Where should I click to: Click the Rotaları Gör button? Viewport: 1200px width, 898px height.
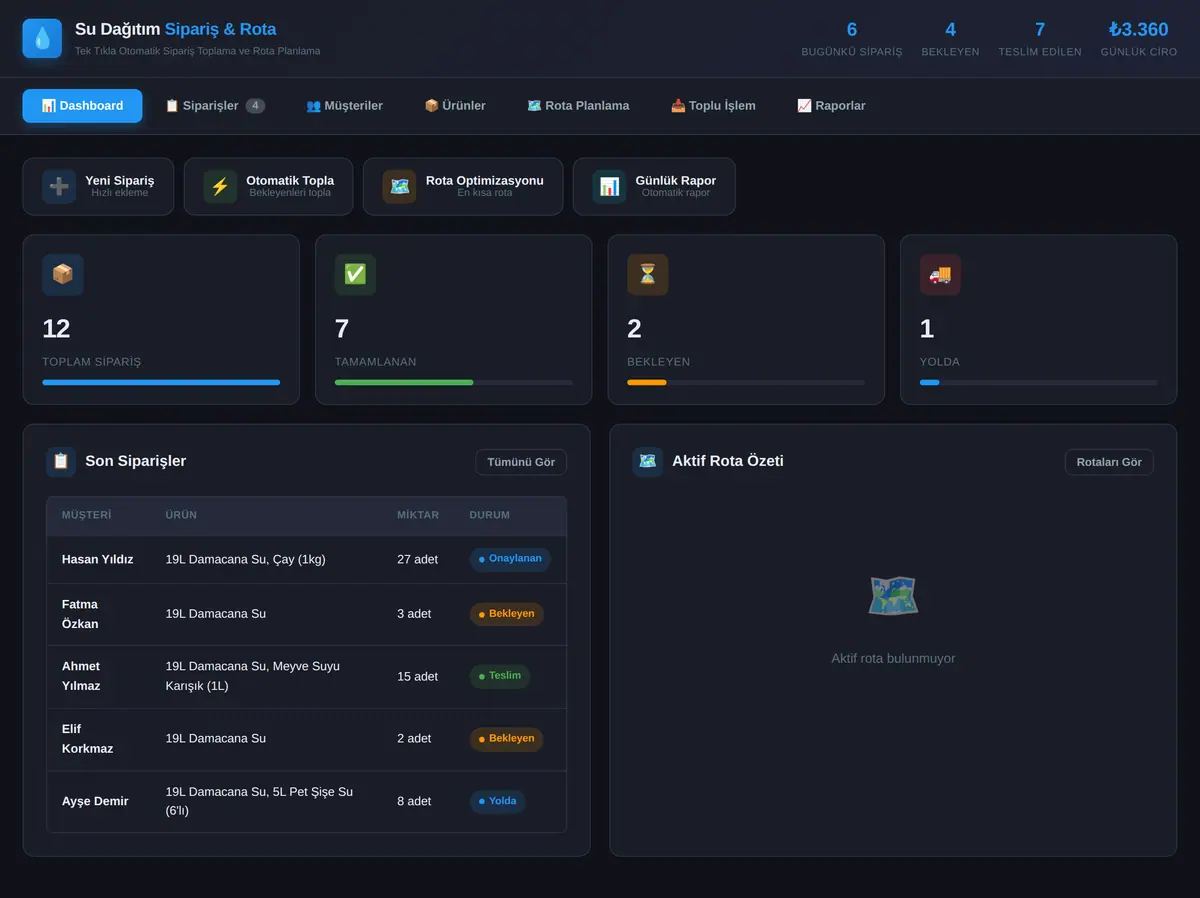click(x=1109, y=462)
